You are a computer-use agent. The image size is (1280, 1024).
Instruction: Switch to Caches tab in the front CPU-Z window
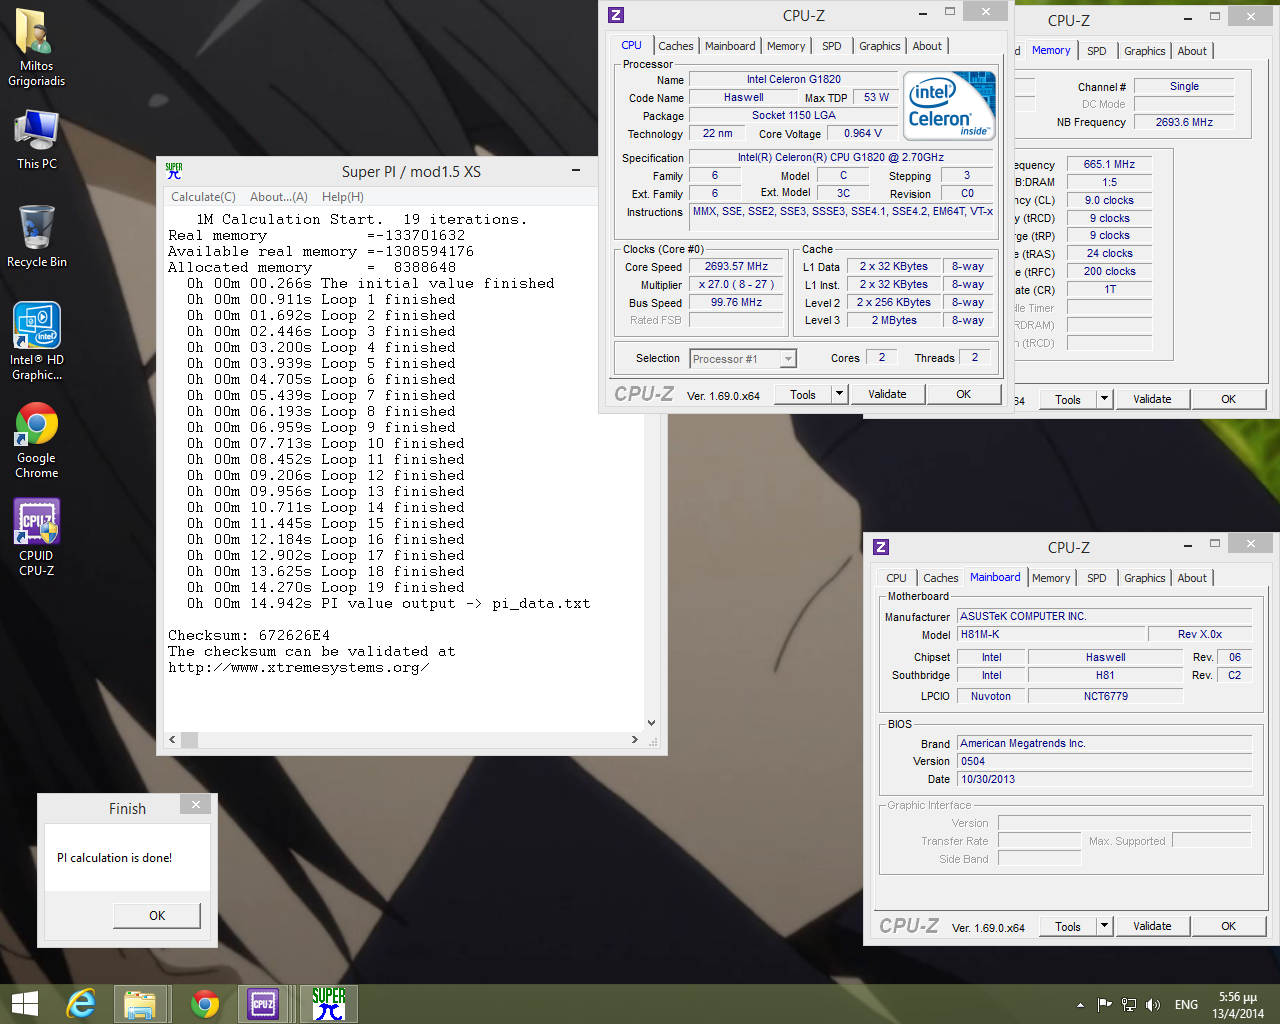(x=676, y=46)
